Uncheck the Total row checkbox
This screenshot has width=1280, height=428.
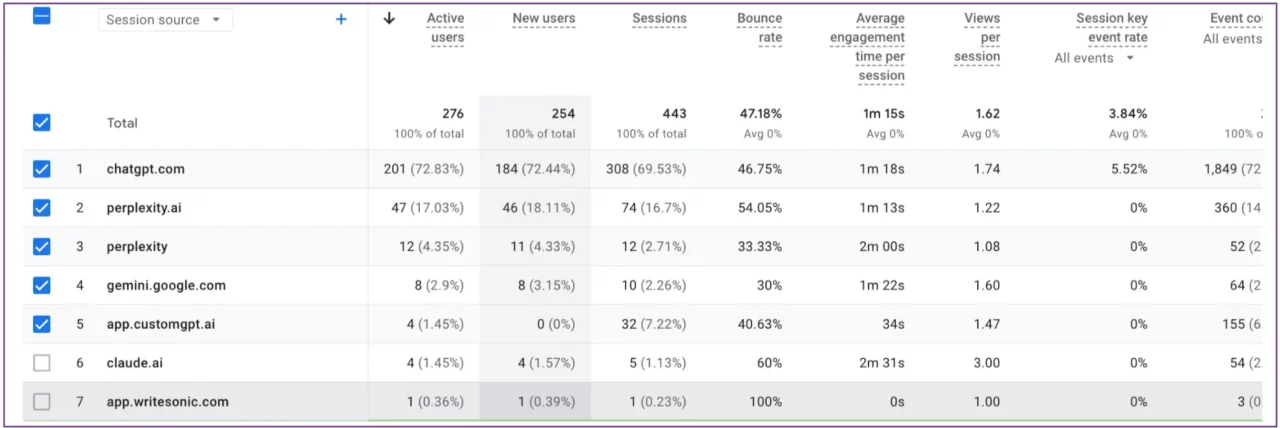click(42, 123)
